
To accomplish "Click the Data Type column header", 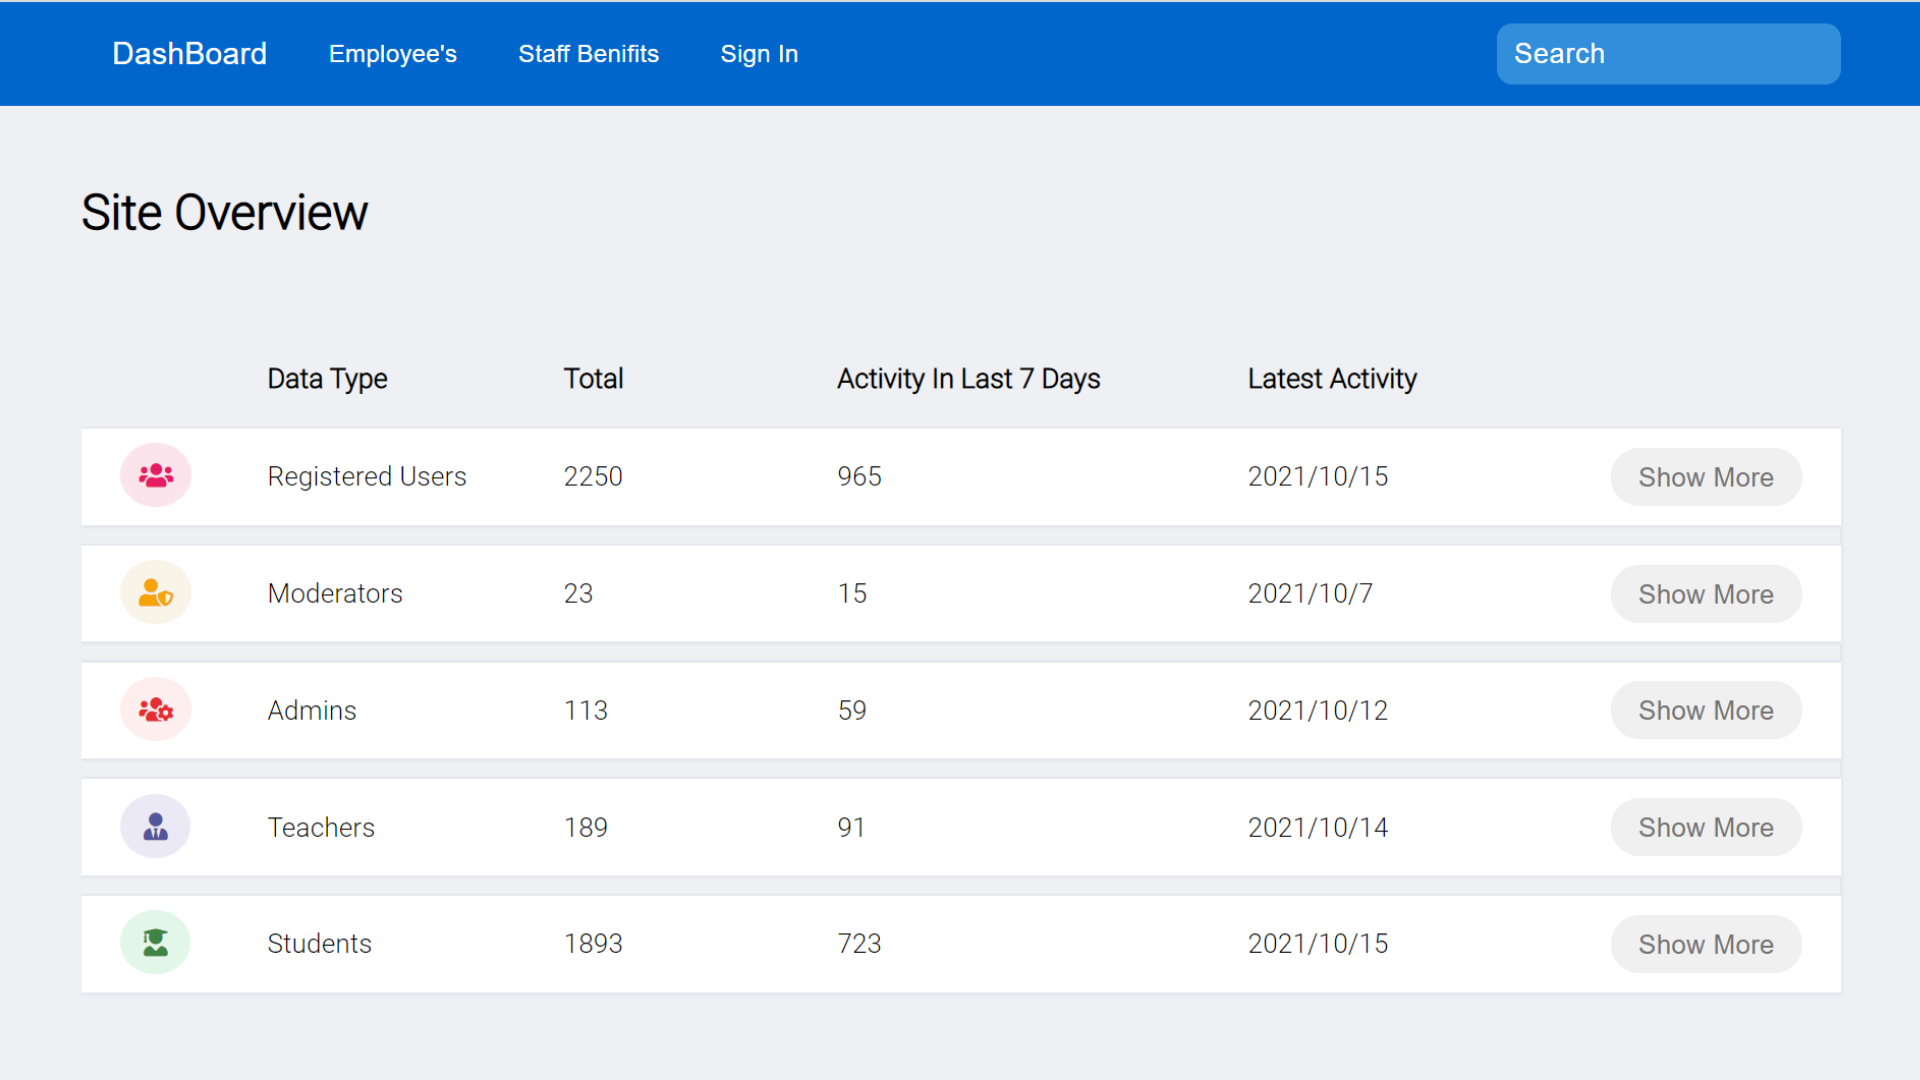I will (327, 379).
